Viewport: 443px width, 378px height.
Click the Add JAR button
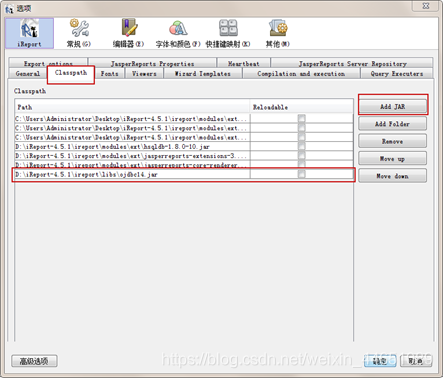point(393,106)
